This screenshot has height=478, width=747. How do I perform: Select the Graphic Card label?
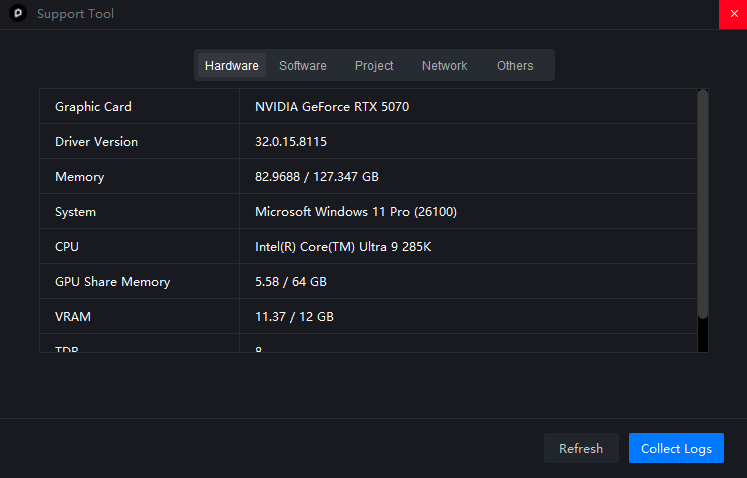tap(93, 106)
